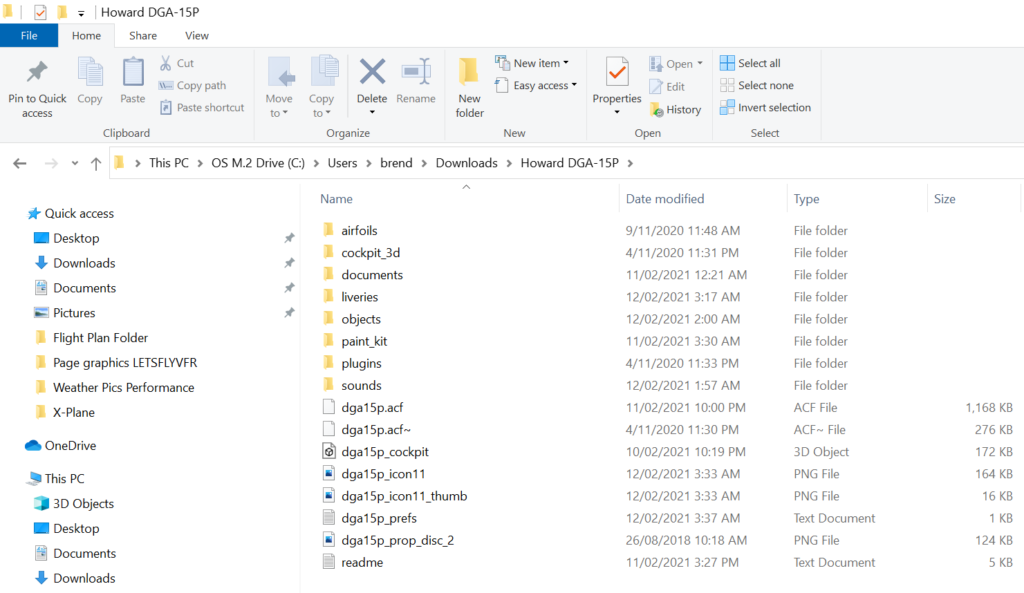Select the dga15p.acf~ file
Image resolution: width=1024 pixels, height=593 pixels.
[376, 430]
